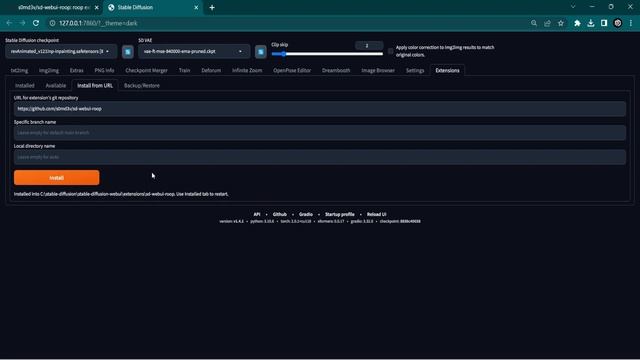Open the Startup profile link
The image size is (640, 360).
tap(340, 214)
